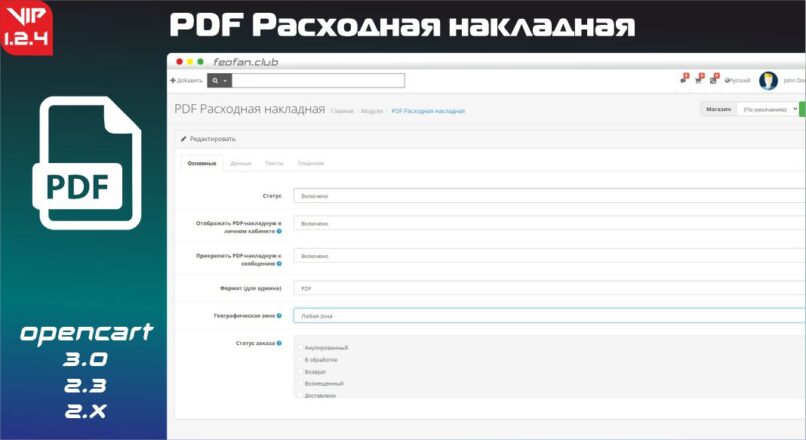
Task: Click the pencil icon beside Редактировать
Action: 184,139
